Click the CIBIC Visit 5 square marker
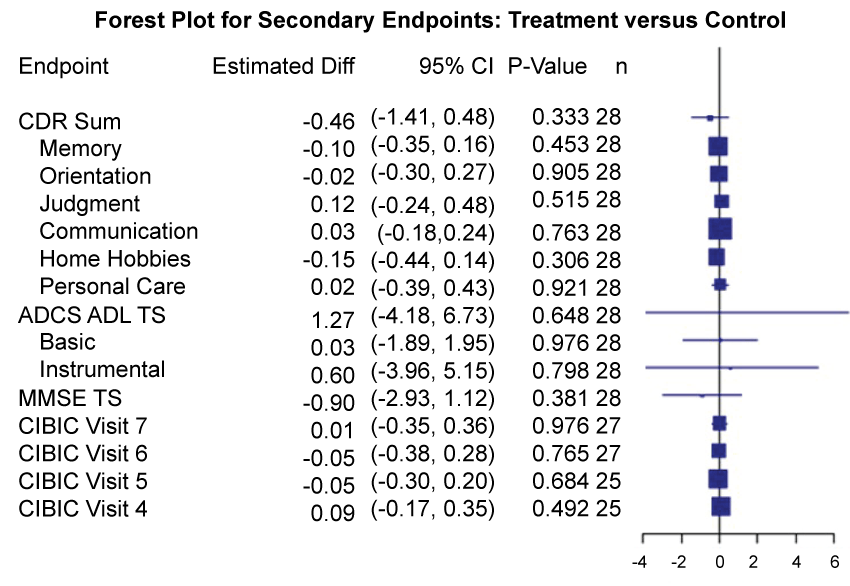 coord(718,478)
